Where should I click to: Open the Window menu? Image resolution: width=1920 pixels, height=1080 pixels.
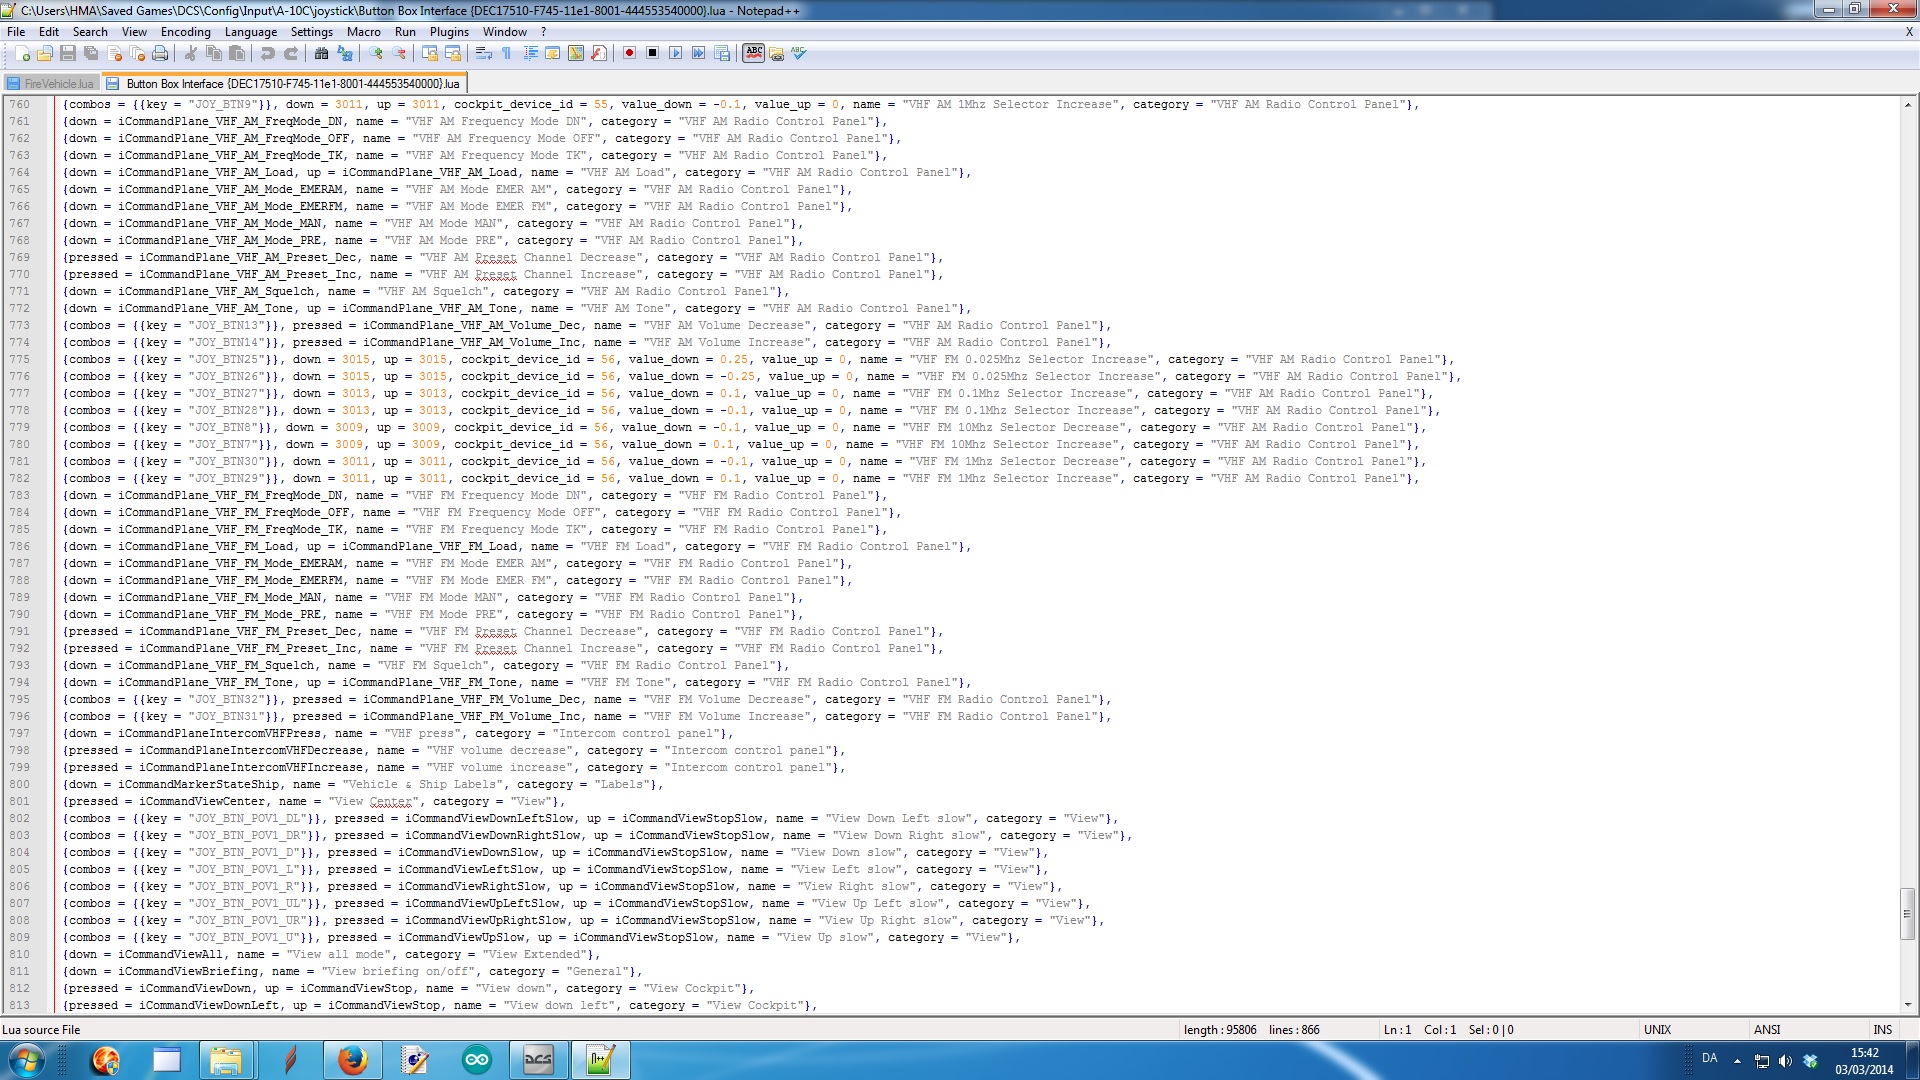click(x=505, y=32)
